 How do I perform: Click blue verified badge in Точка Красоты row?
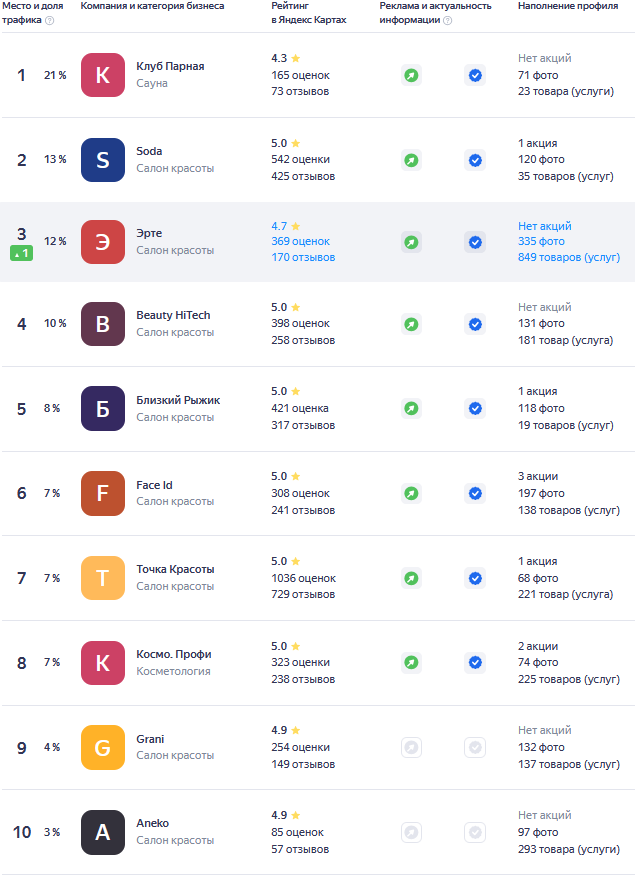click(475, 578)
